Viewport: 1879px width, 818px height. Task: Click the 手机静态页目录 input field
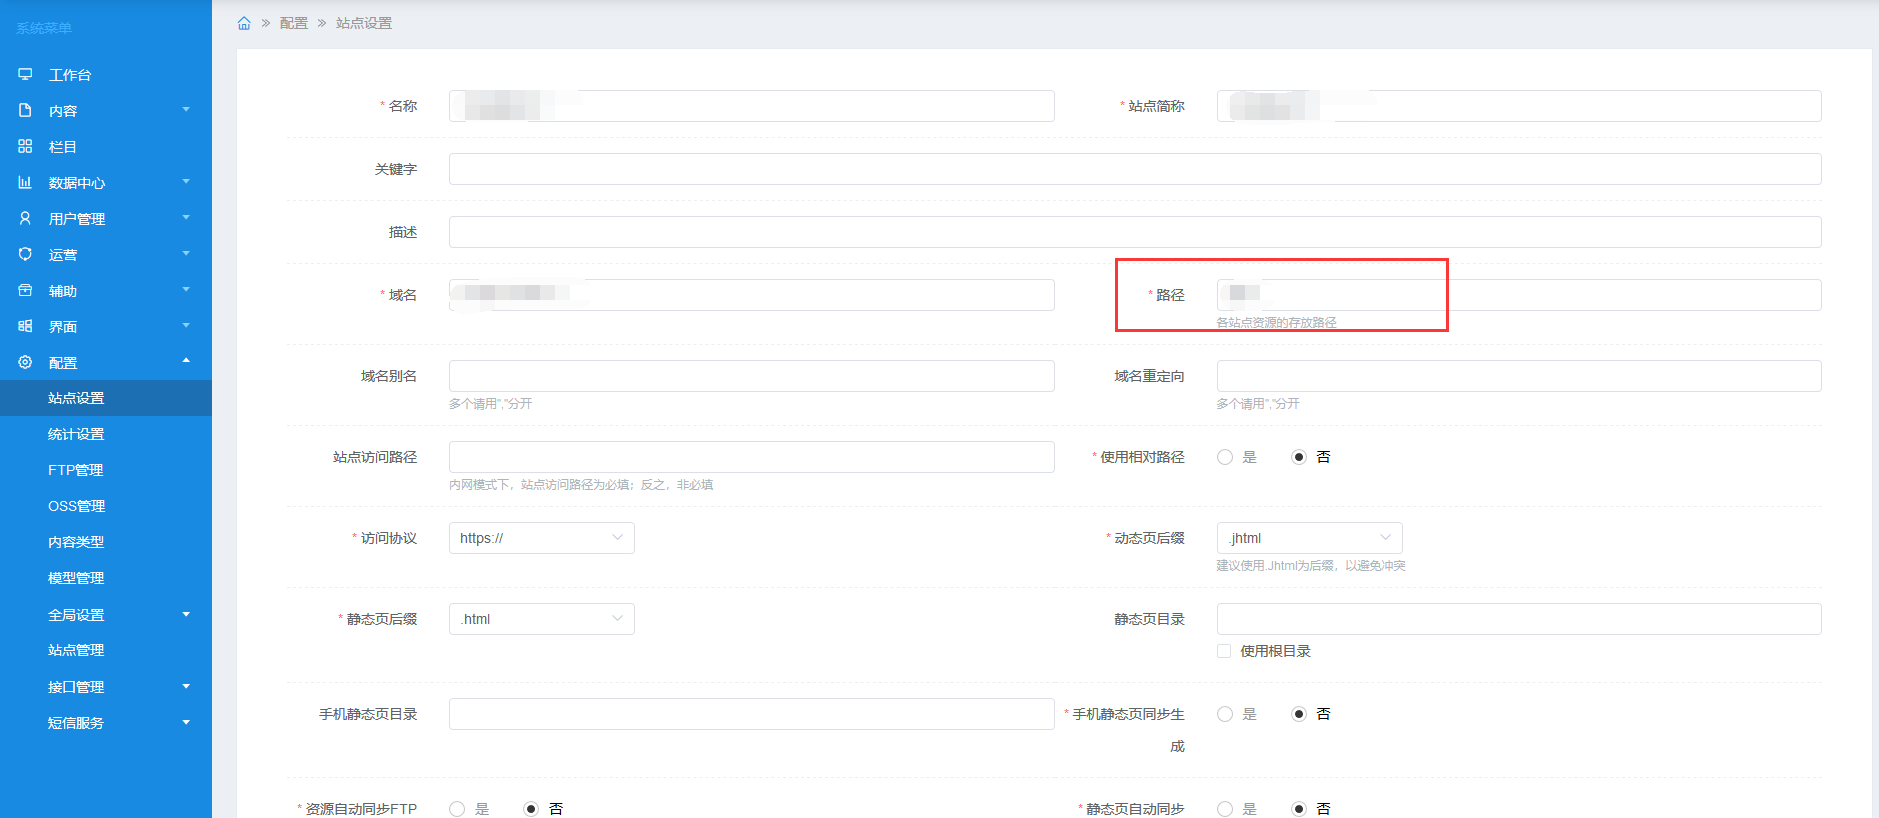pyautogui.click(x=752, y=714)
